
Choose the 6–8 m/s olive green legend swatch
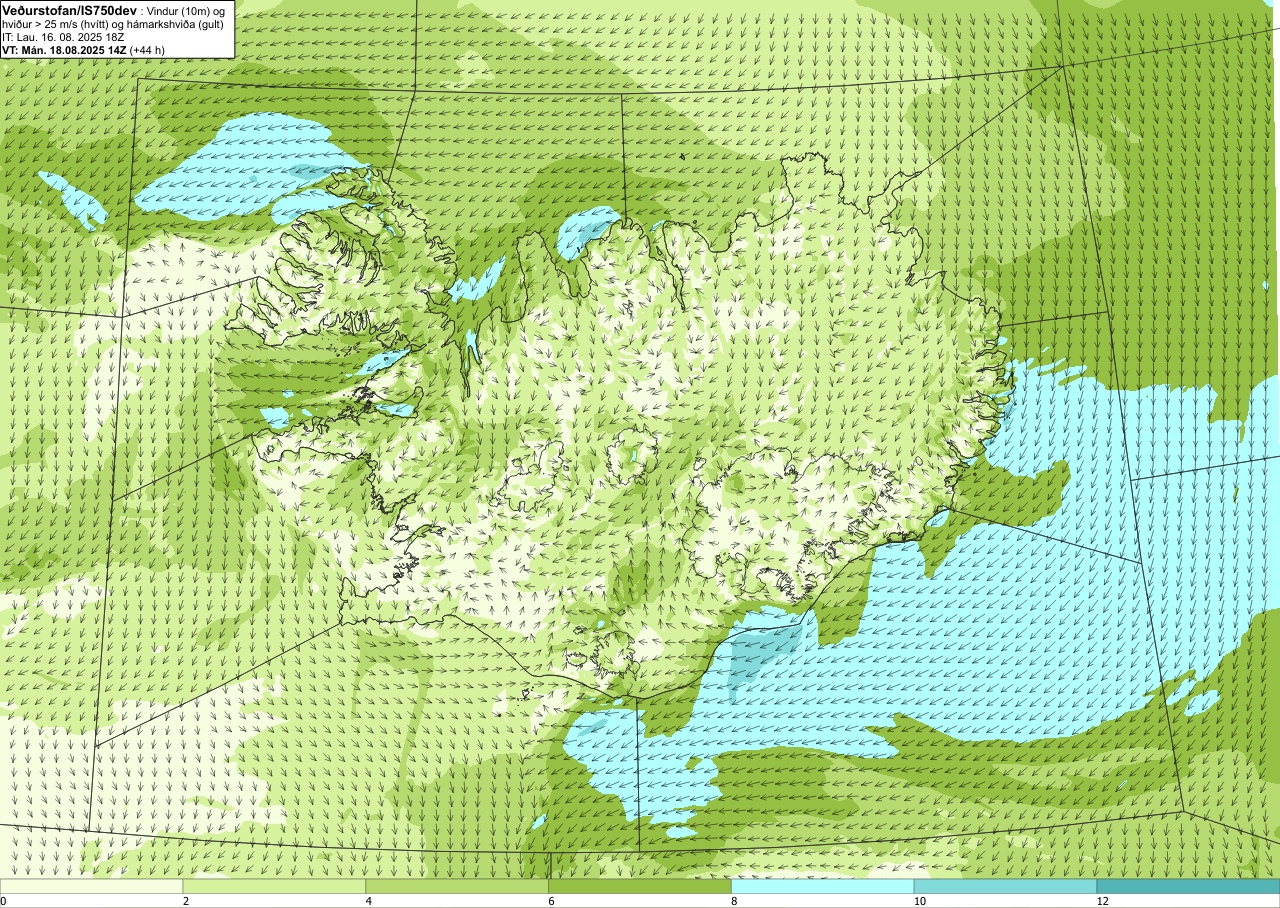[x=640, y=886]
